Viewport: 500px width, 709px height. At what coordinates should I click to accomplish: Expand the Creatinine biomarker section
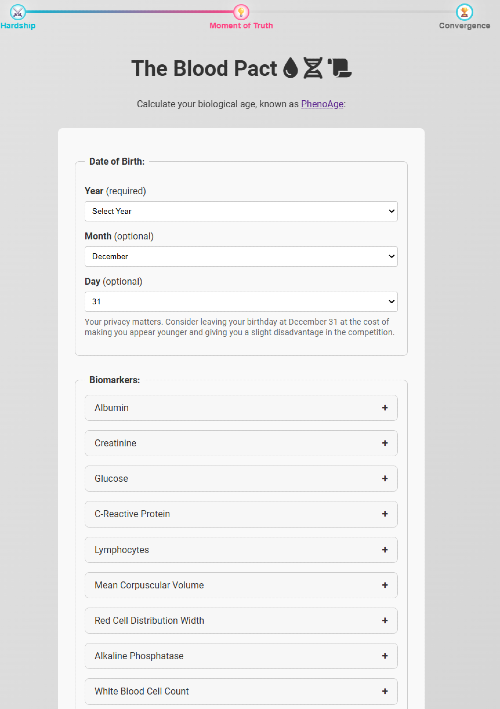pyautogui.click(x=241, y=443)
